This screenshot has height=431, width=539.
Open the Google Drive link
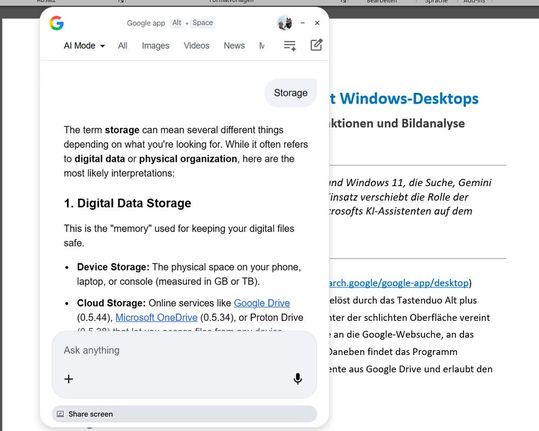[x=262, y=303]
